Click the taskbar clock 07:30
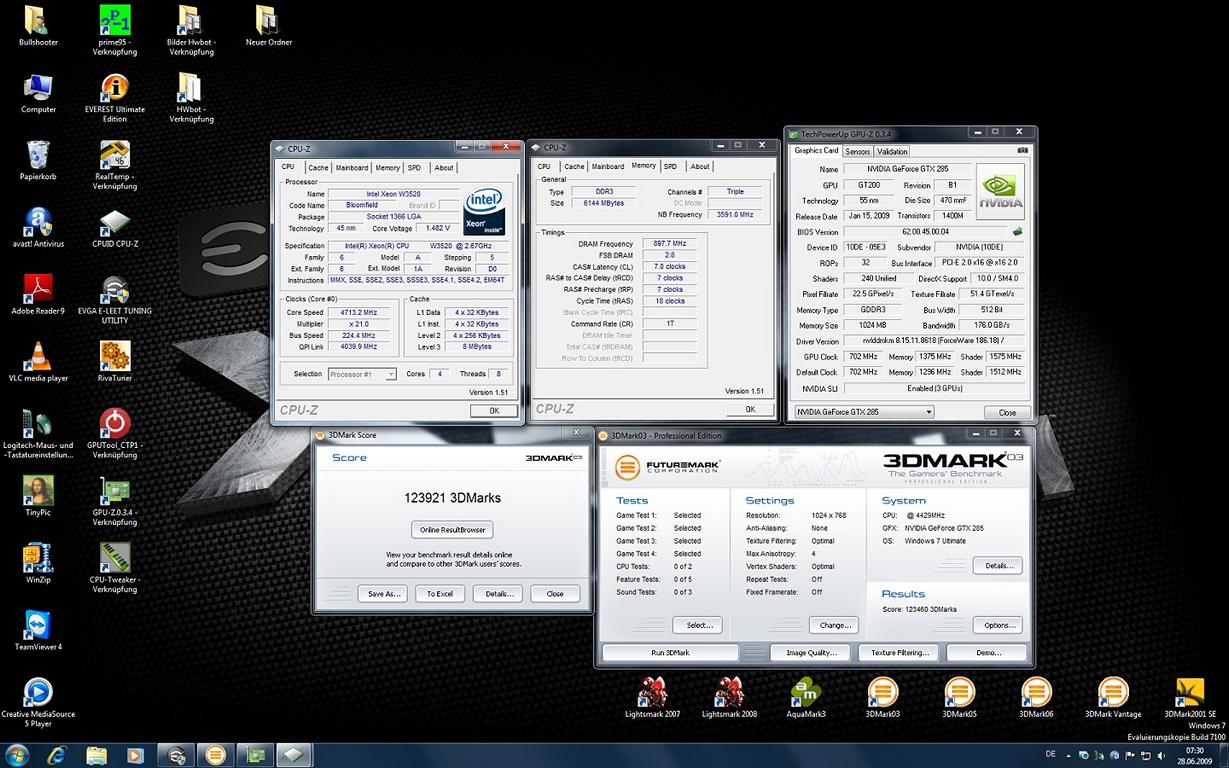The height and width of the screenshot is (768, 1229). (x=1194, y=749)
